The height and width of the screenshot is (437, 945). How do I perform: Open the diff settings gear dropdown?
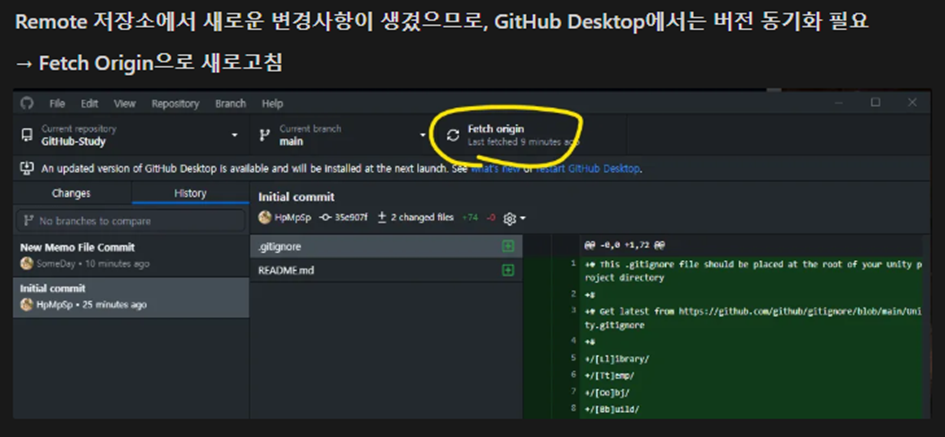[514, 218]
